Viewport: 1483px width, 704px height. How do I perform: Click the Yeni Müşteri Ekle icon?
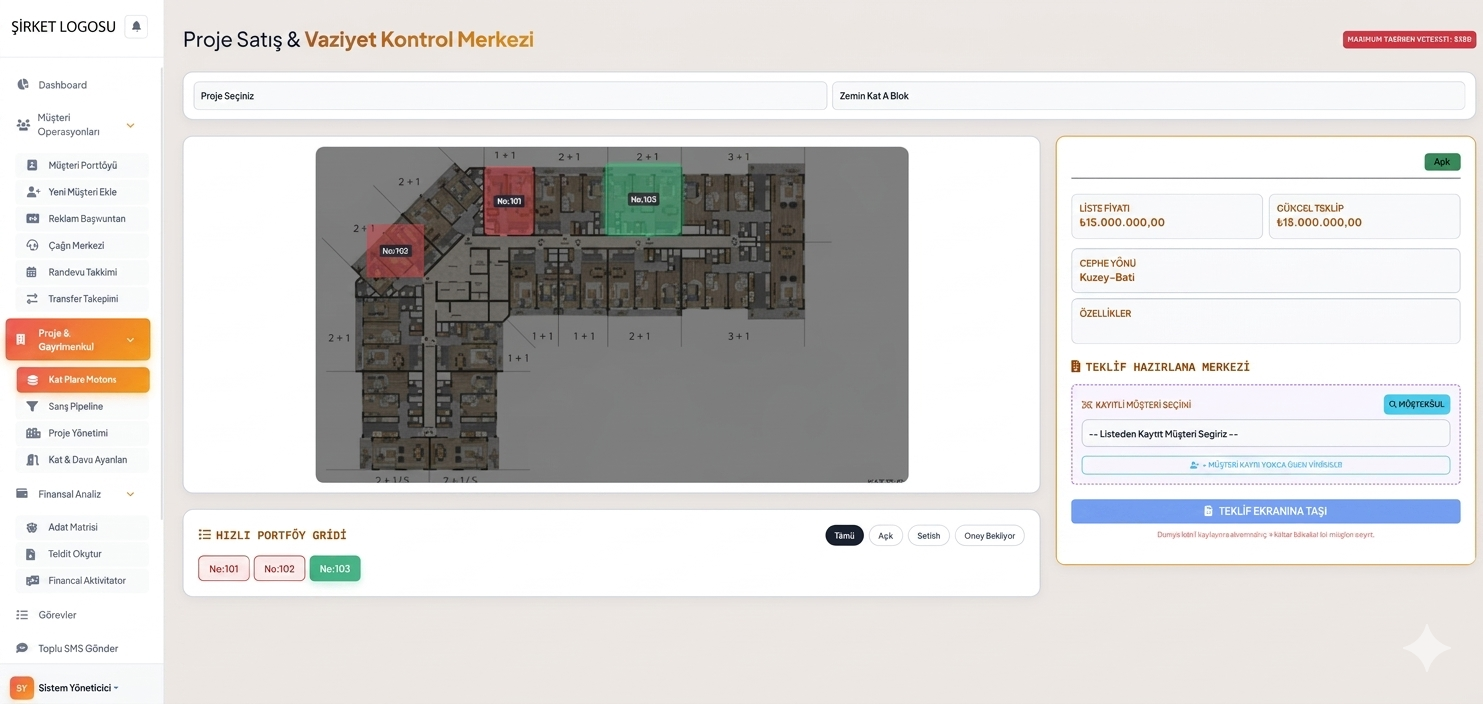click(x=32, y=192)
